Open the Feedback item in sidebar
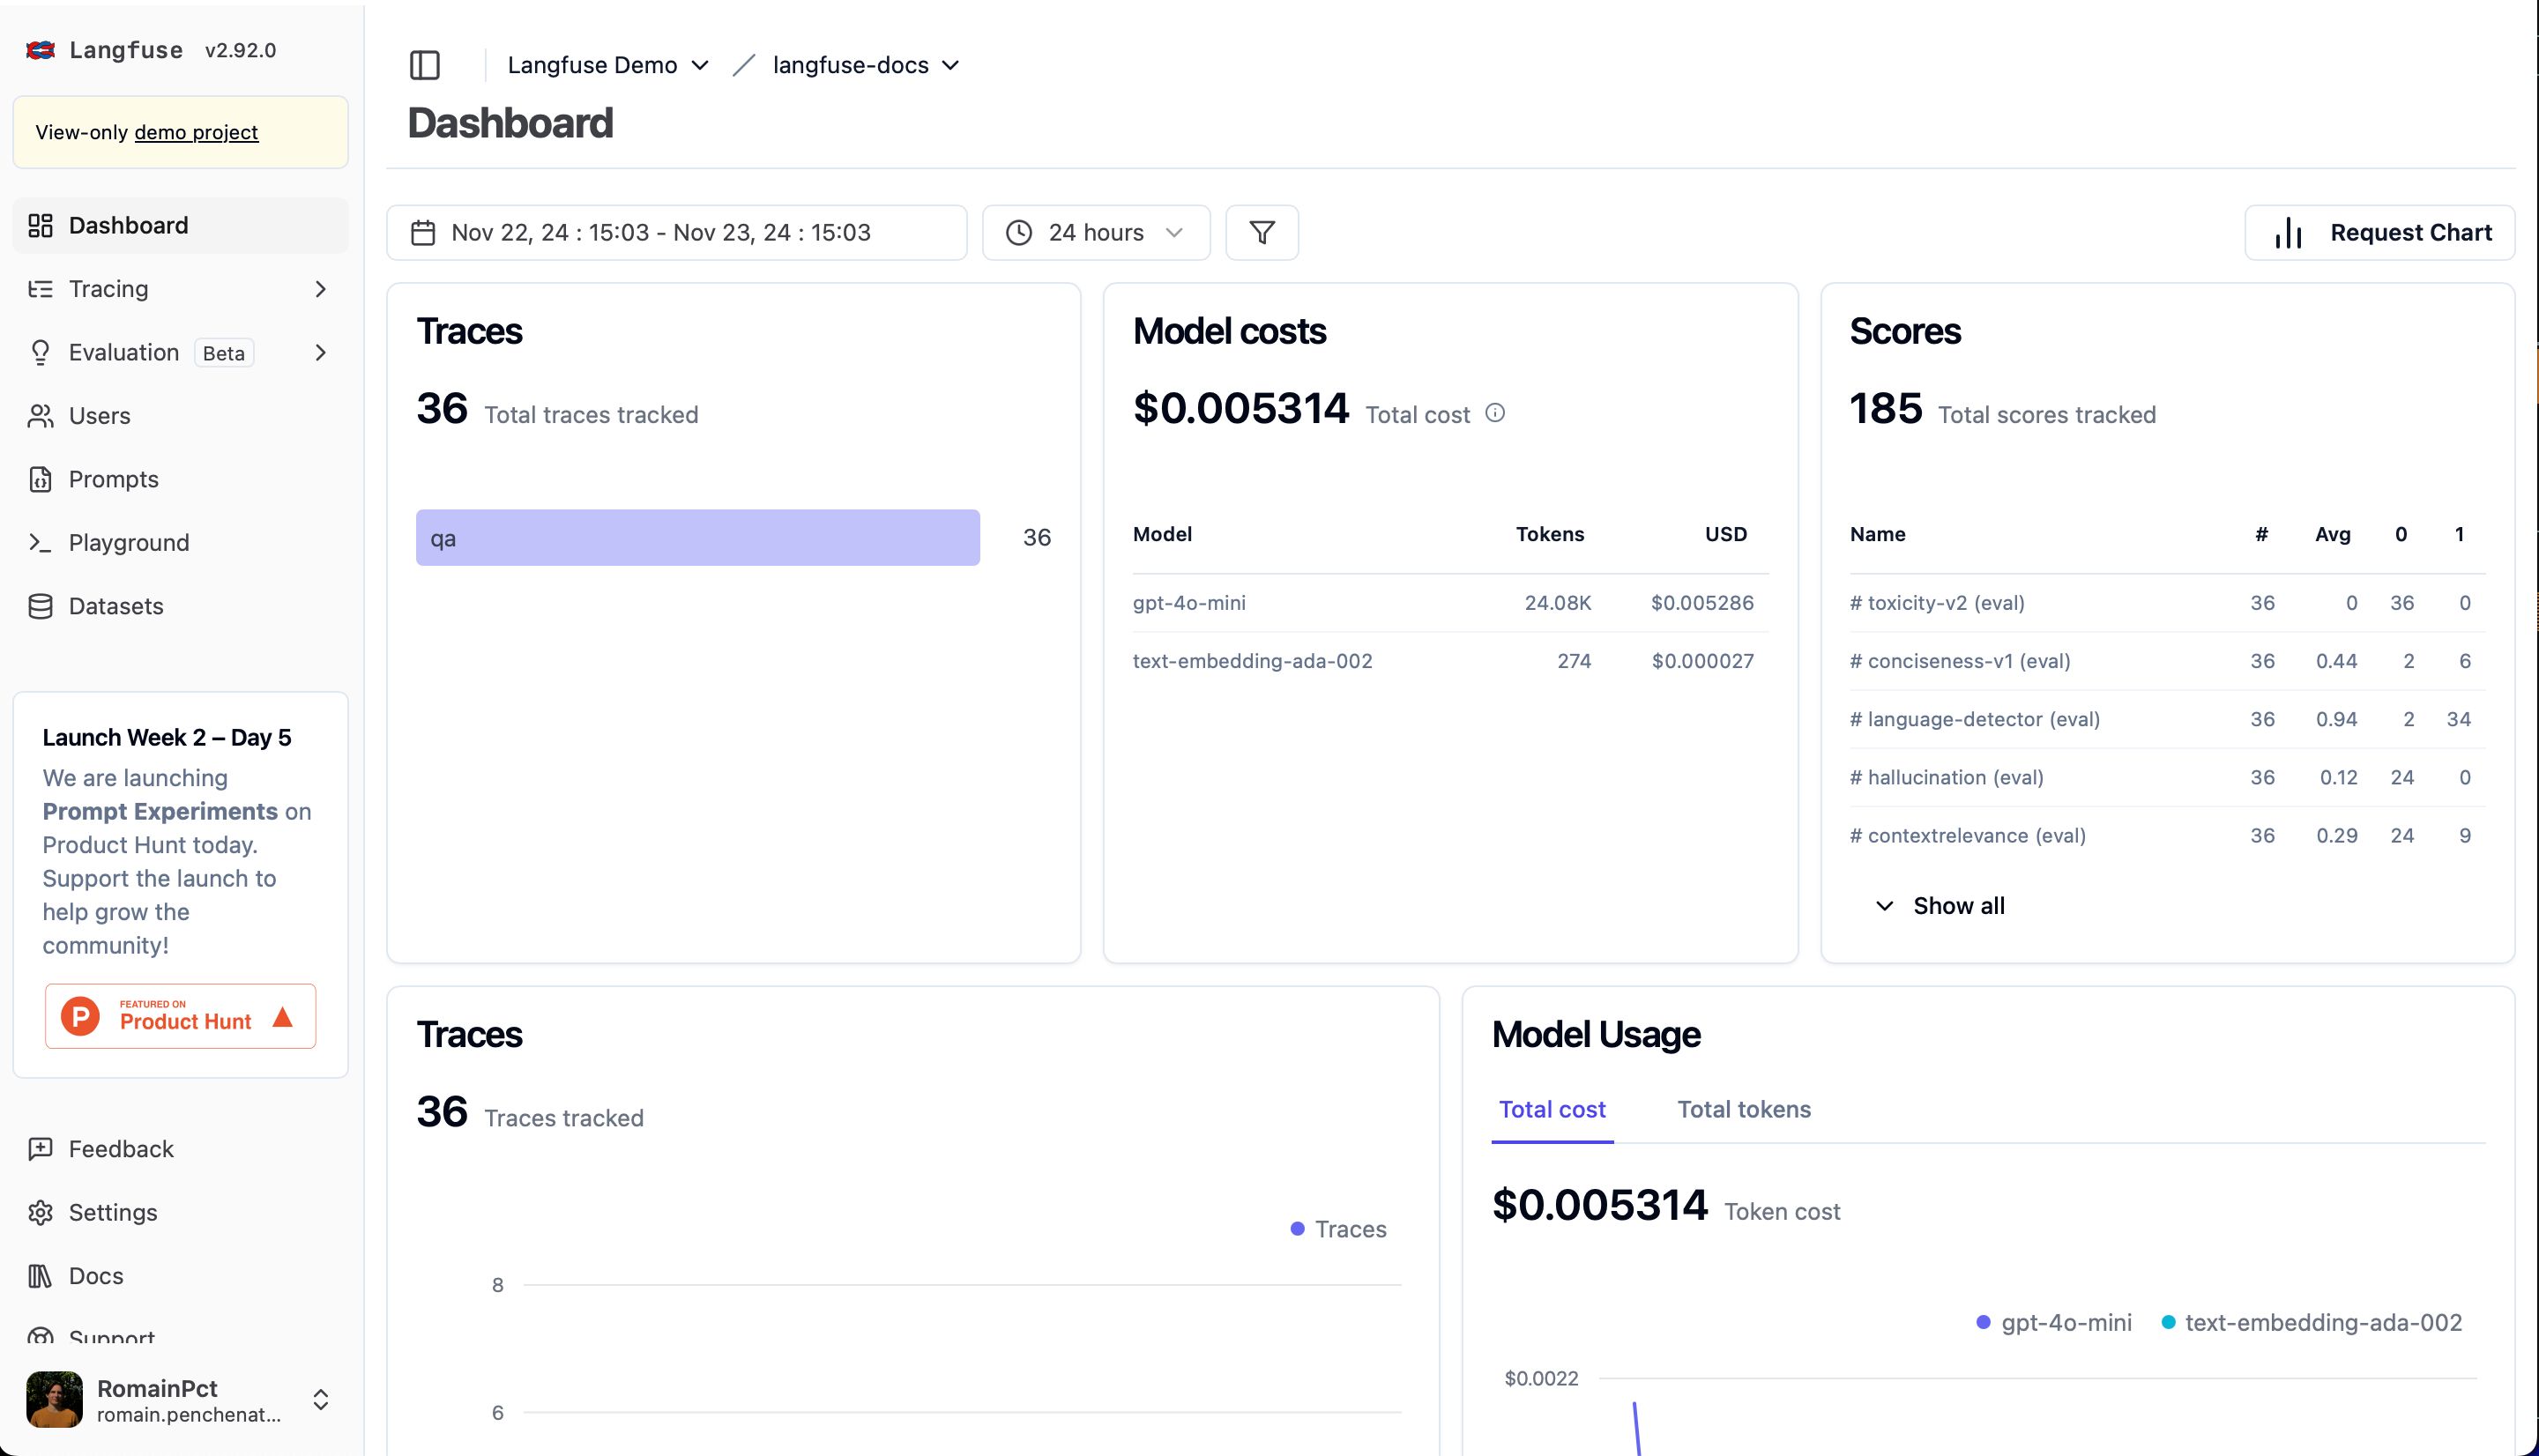Viewport: 2539px width, 1456px height. (181, 1149)
